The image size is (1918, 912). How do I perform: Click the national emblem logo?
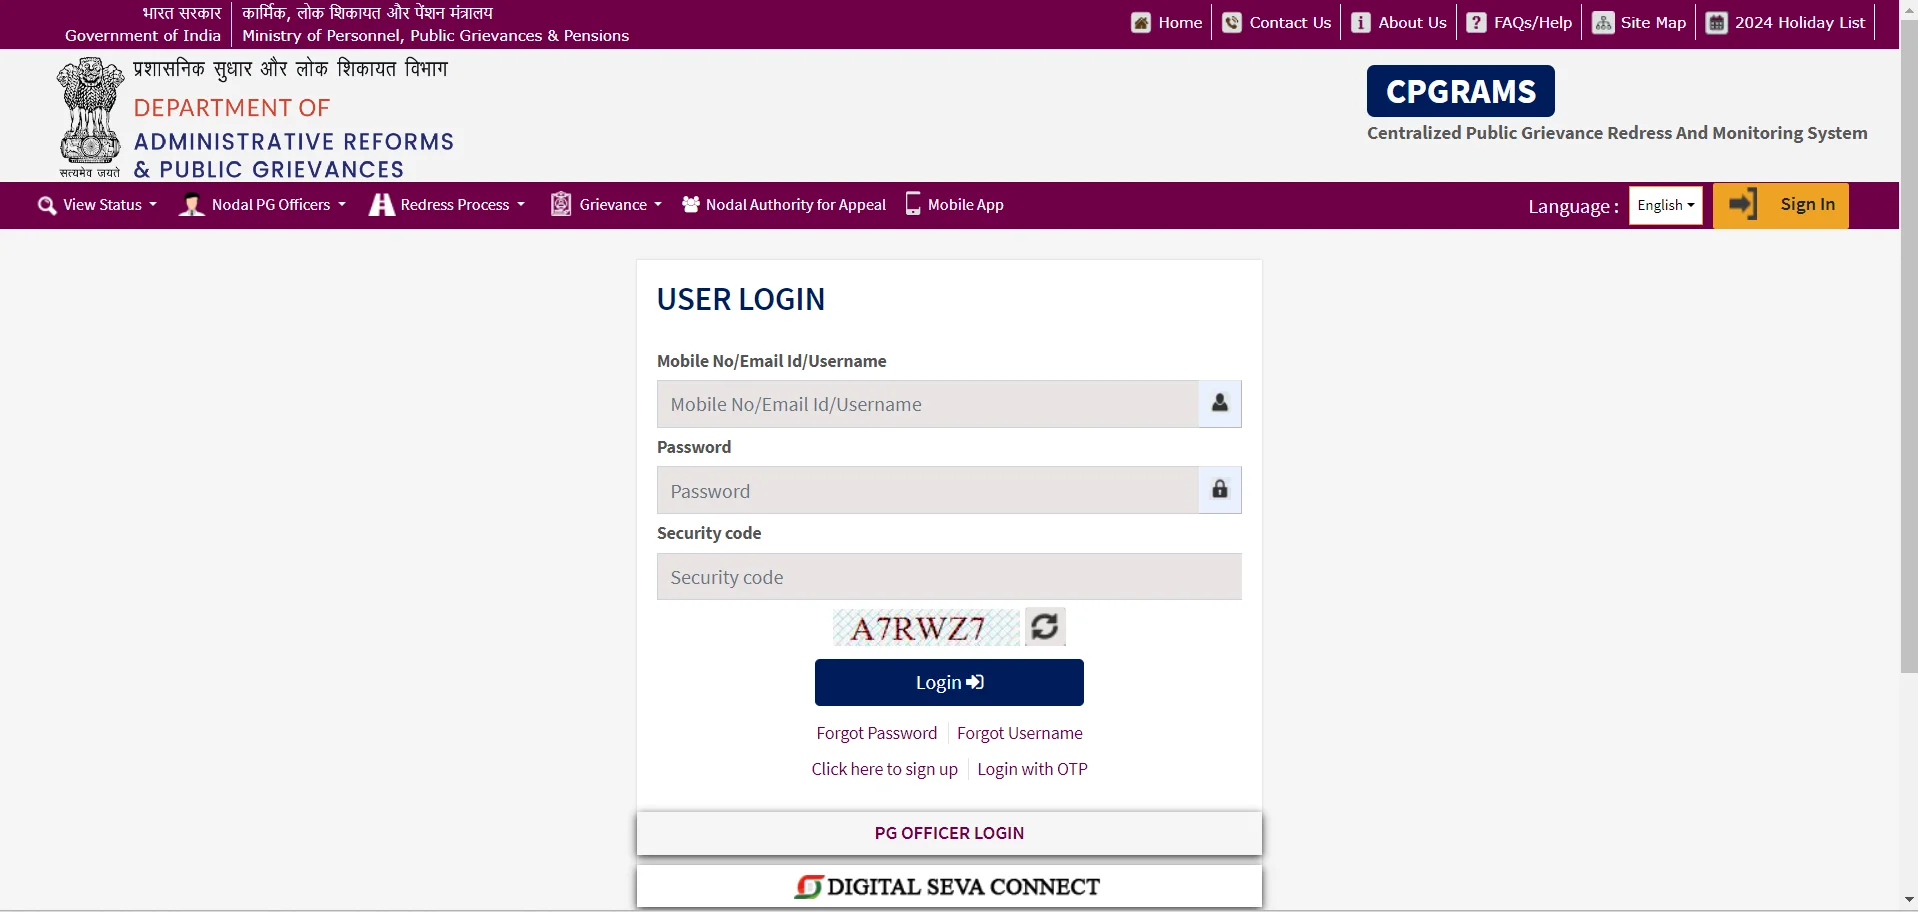[90, 117]
